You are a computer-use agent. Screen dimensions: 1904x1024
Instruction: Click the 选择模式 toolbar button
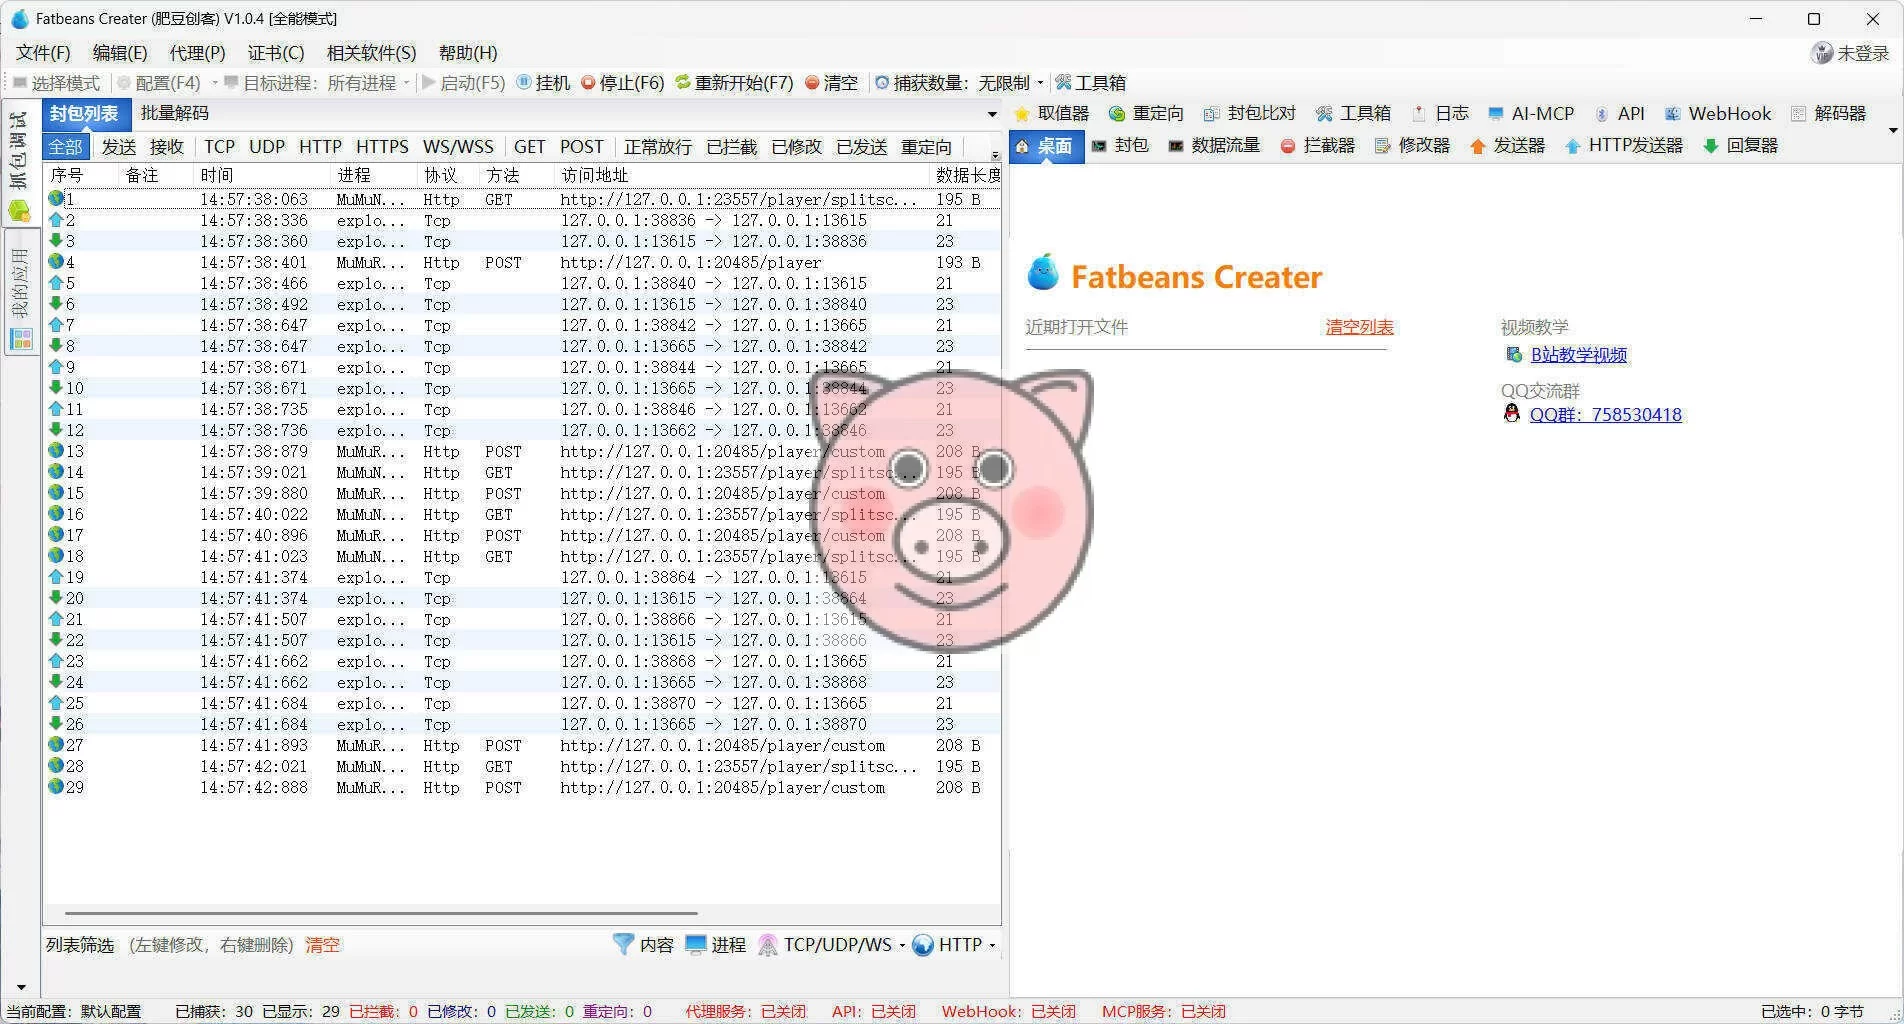(x=56, y=83)
